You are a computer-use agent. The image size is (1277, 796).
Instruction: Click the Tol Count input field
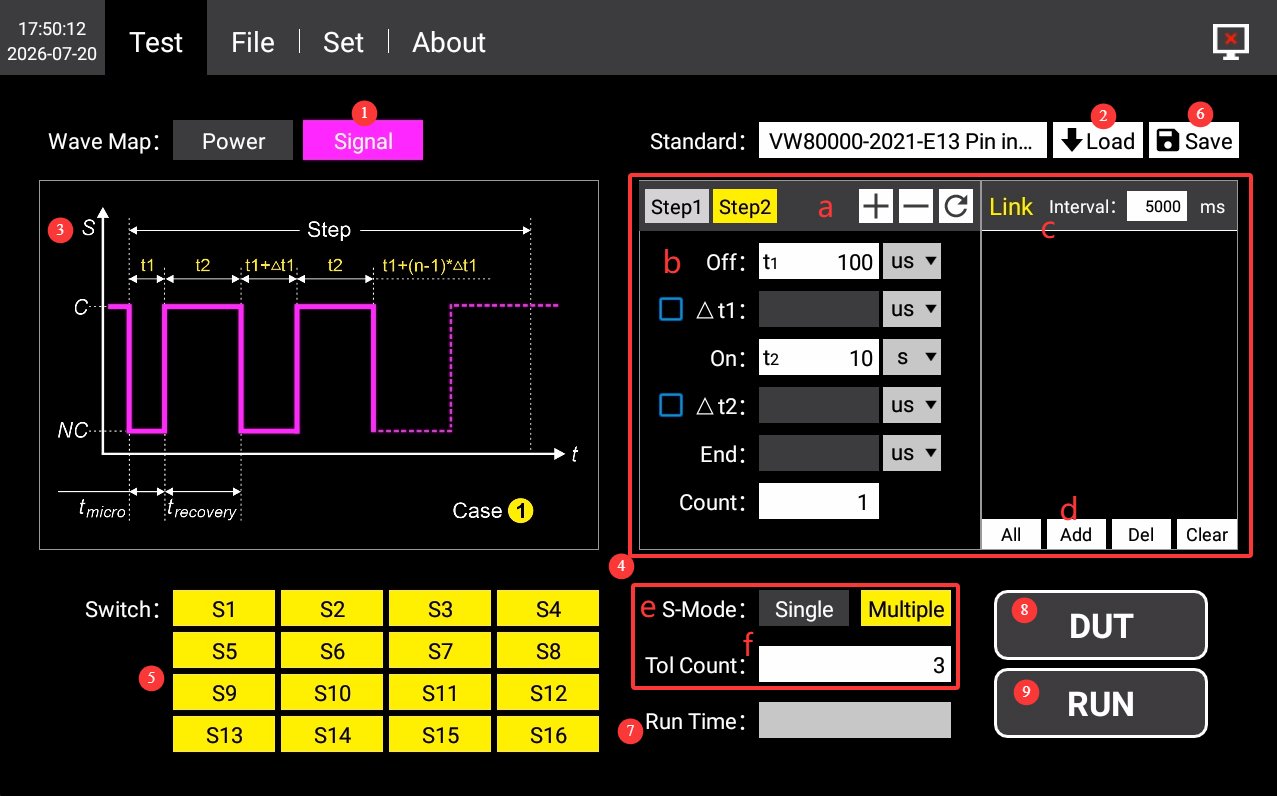tap(855, 665)
